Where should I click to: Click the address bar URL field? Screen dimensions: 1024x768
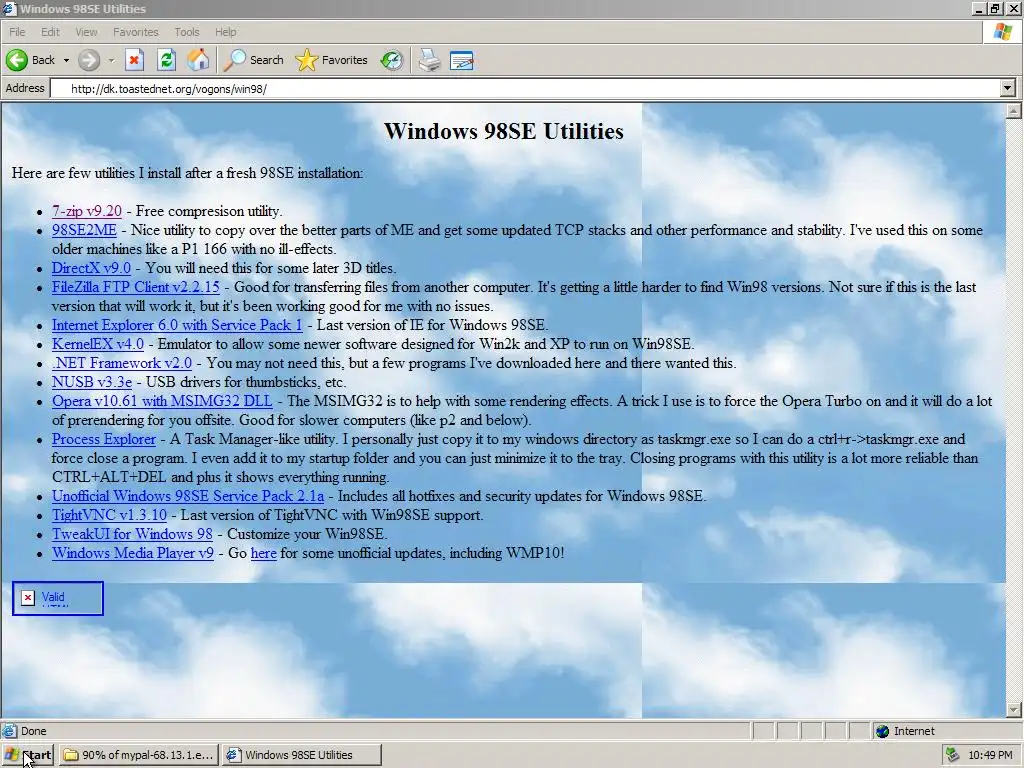[526, 88]
